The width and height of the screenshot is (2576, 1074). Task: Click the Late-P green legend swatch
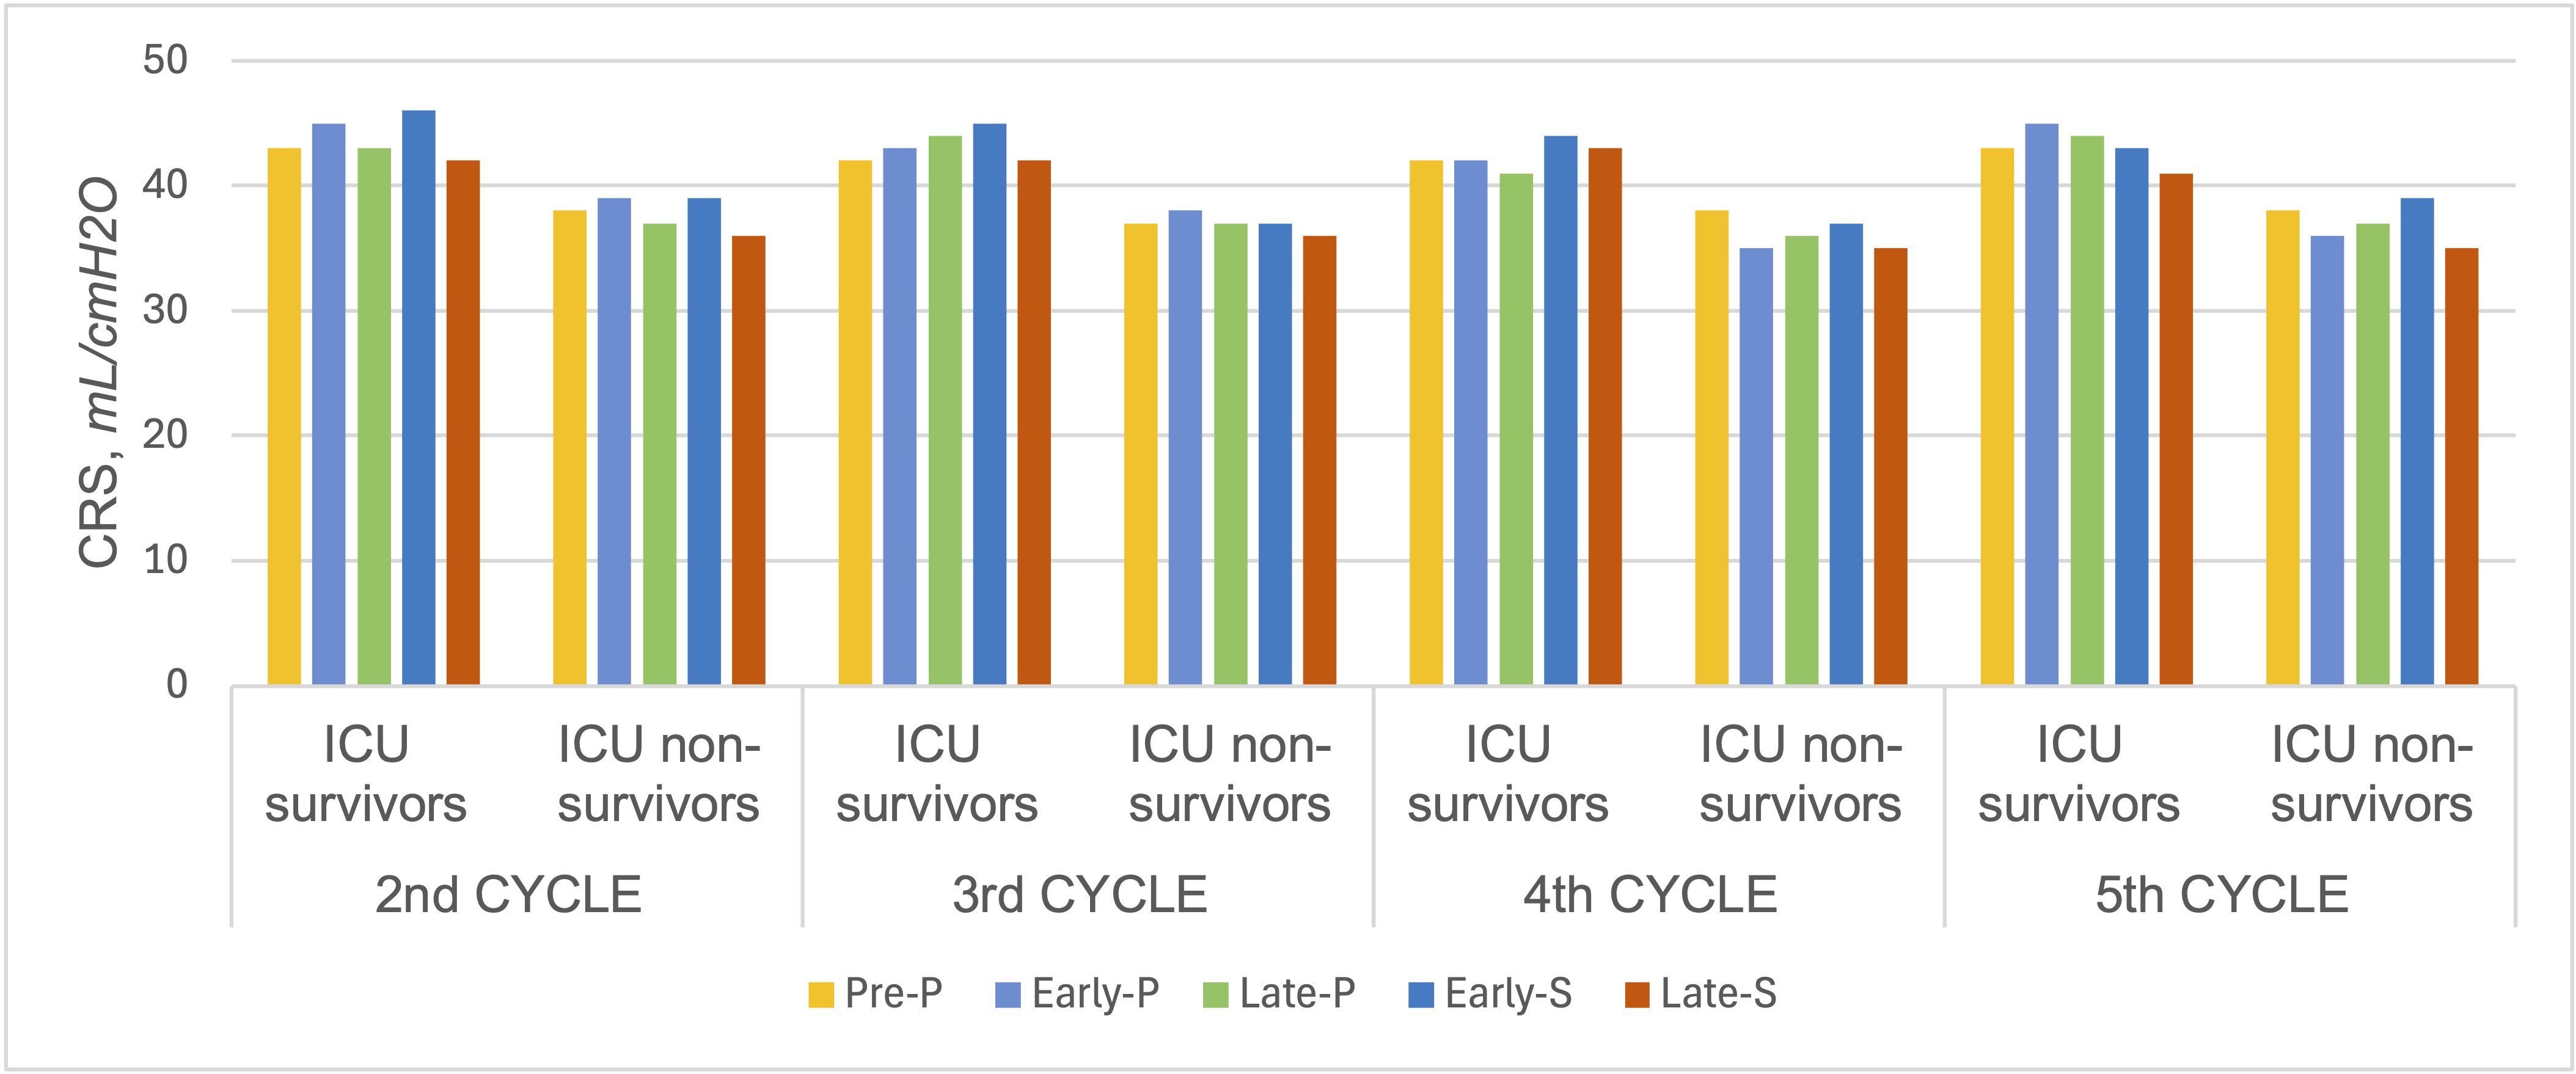1215,995
